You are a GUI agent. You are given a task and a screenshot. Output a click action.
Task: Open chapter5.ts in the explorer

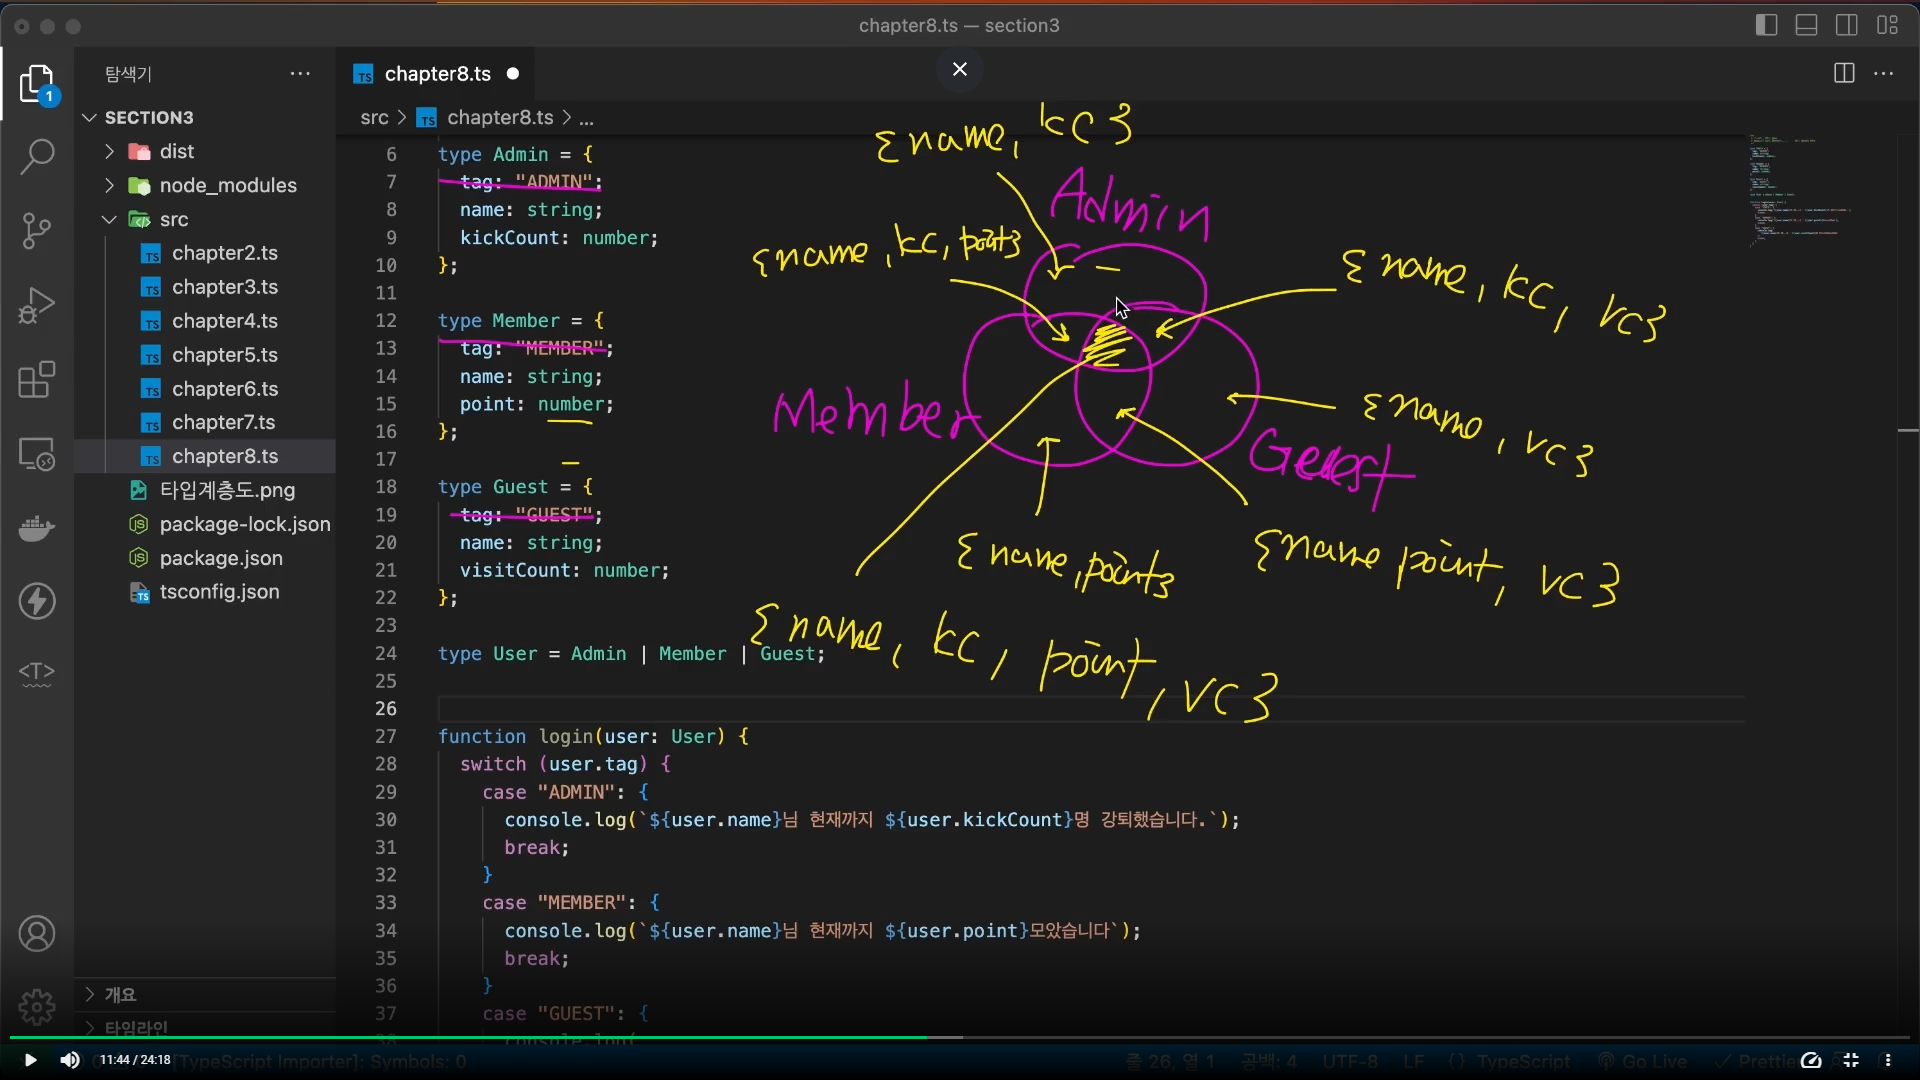pos(224,355)
